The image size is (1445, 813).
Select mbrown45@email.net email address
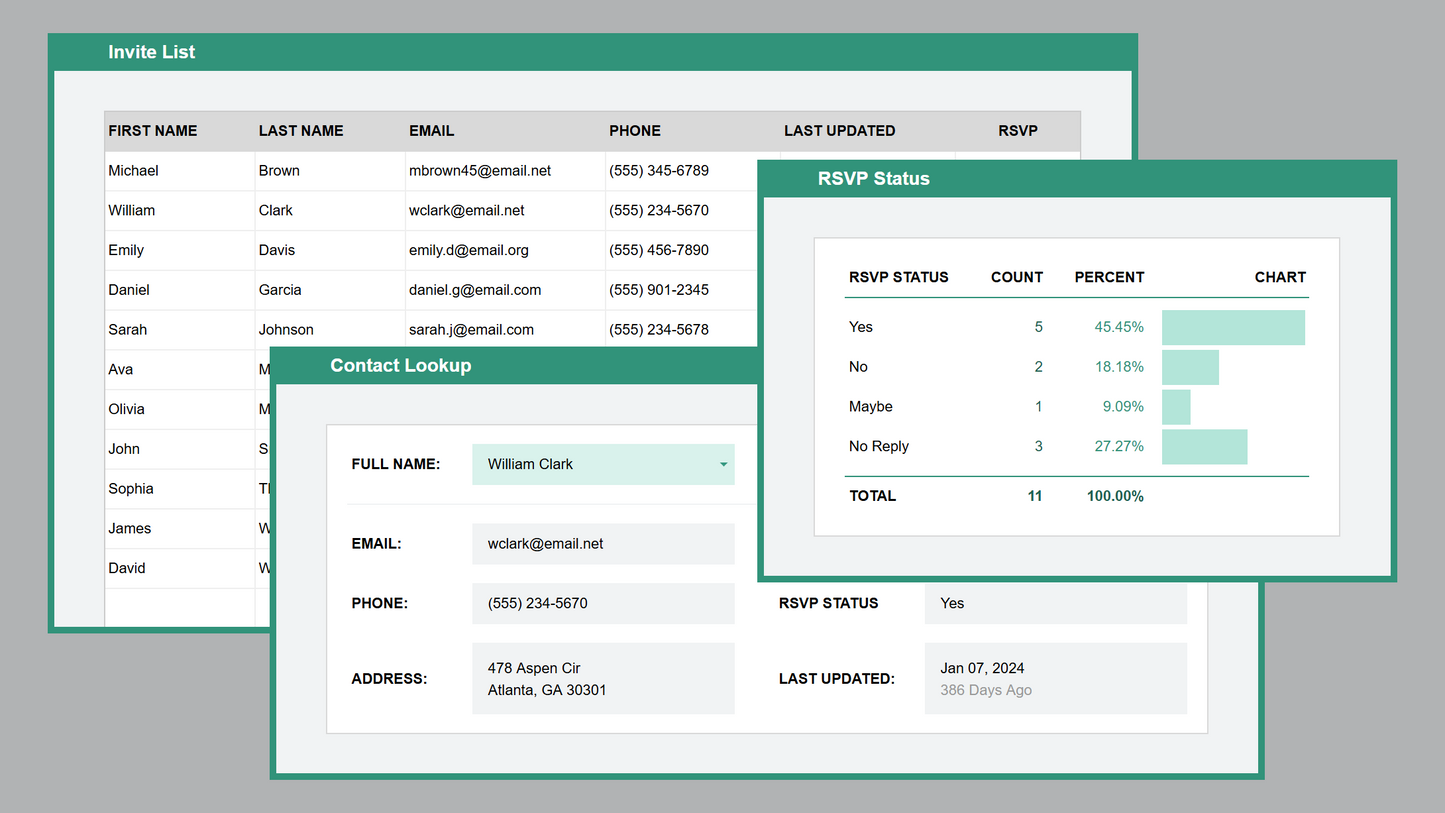(x=479, y=170)
